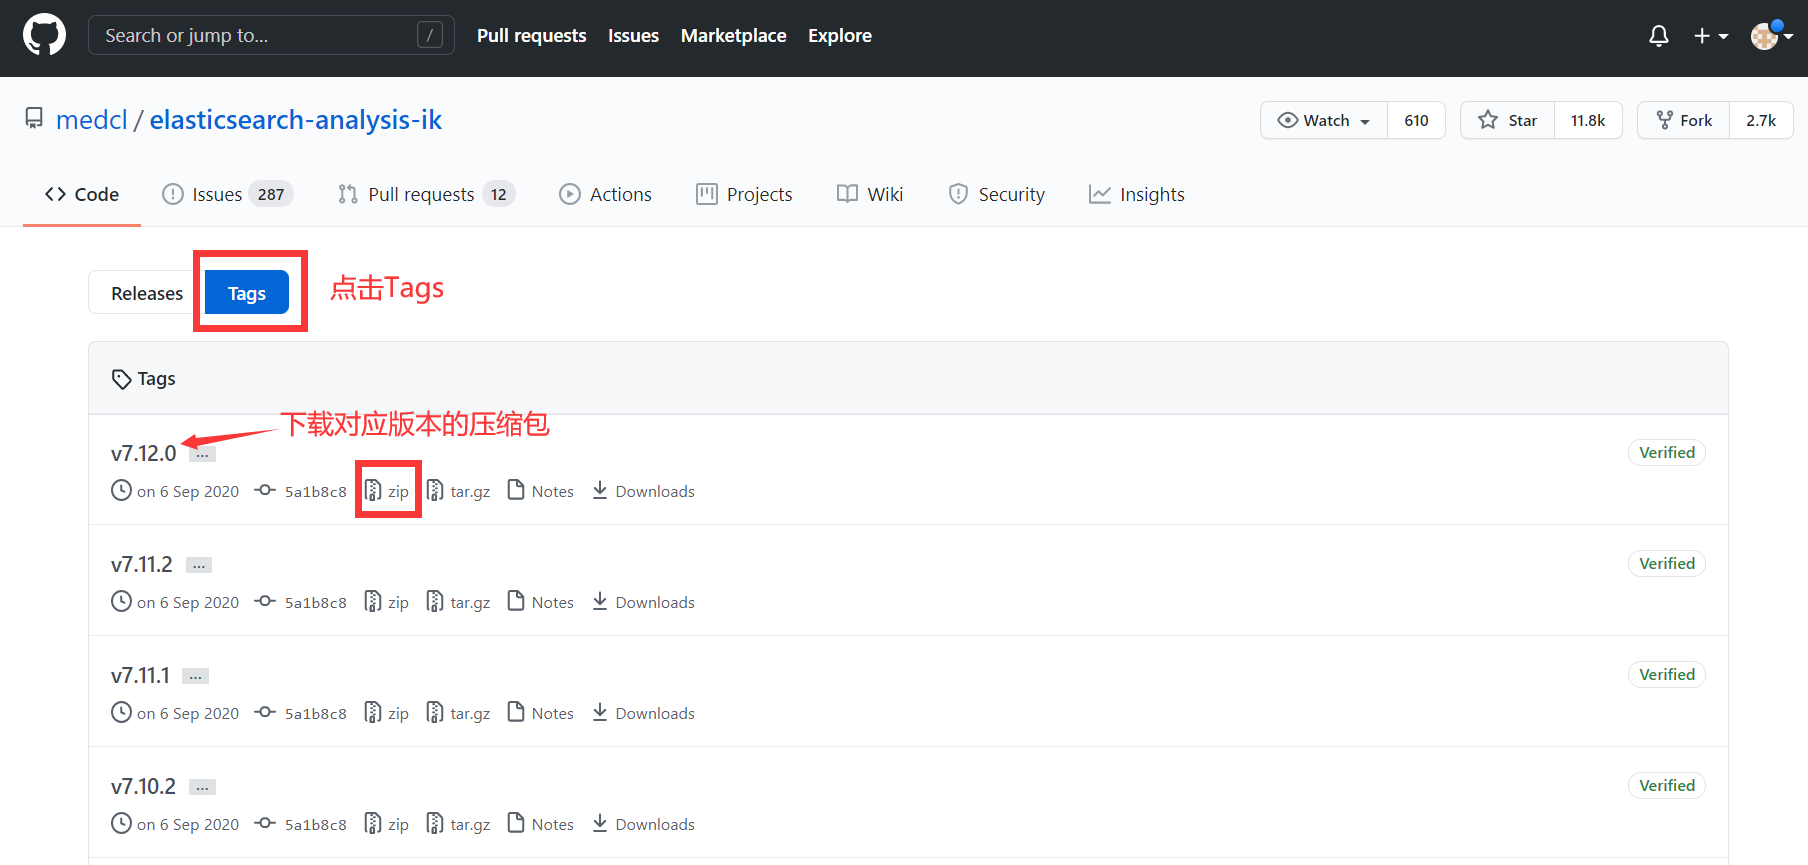
Task: Focus the Search or jump to field
Action: (271, 35)
